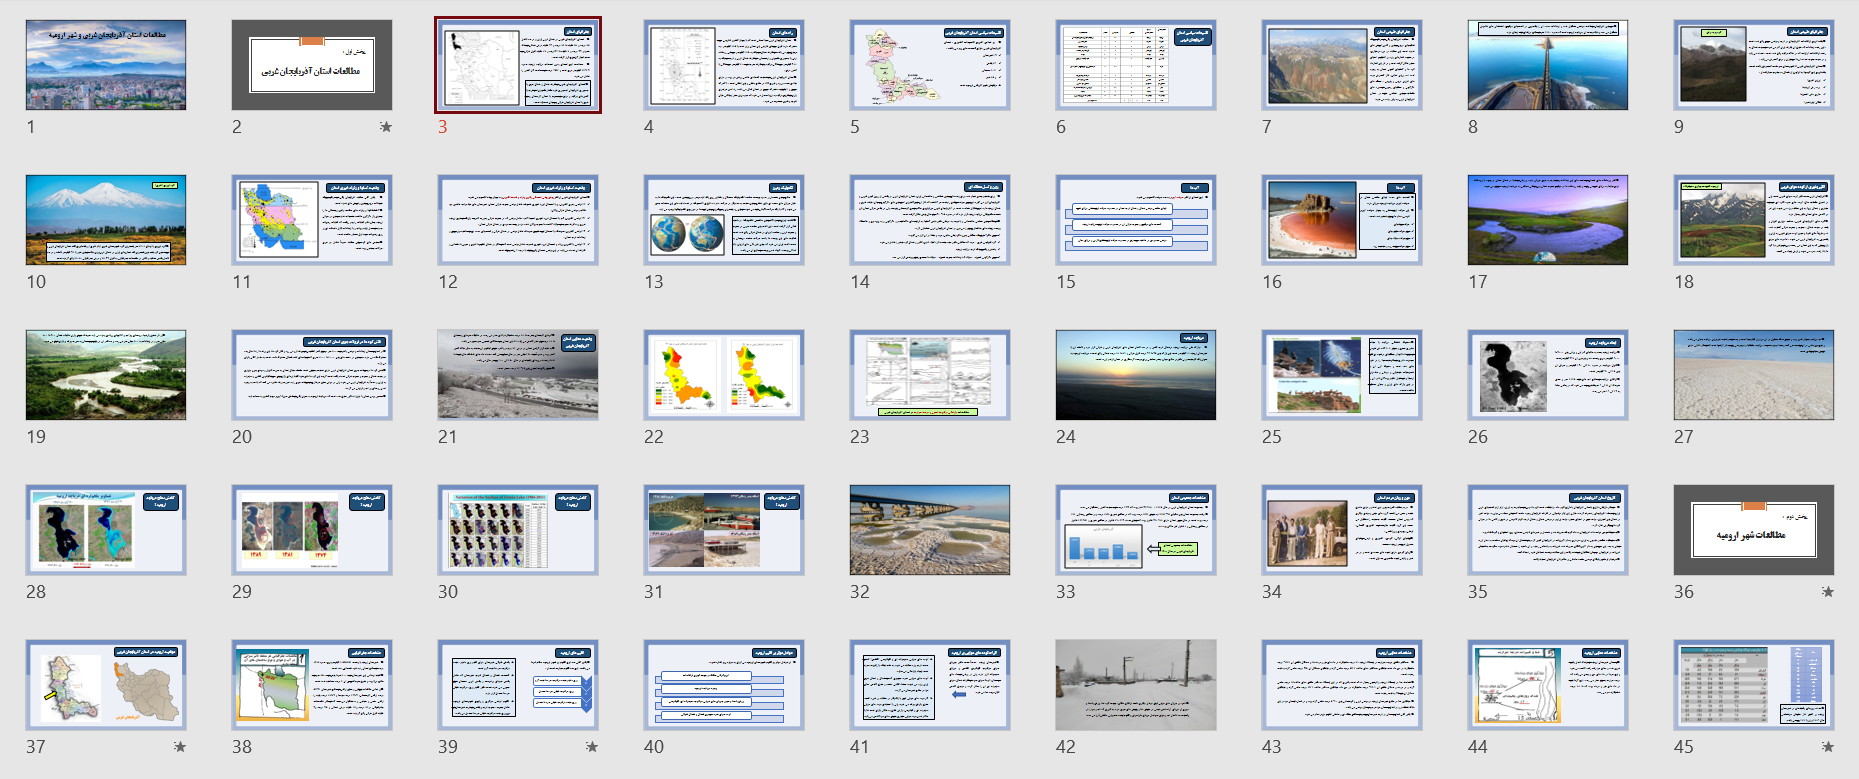Viewport: 1859px width, 779px height.
Task: Select slide 10 with snow-capped mountain photo
Action: click(x=106, y=220)
